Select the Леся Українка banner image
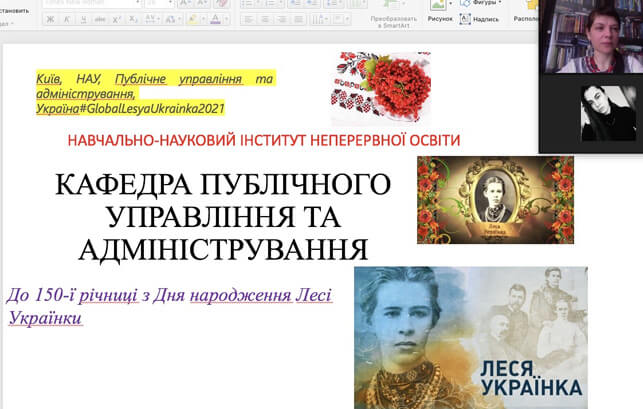The width and height of the screenshot is (643, 409). (x=470, y=337)
